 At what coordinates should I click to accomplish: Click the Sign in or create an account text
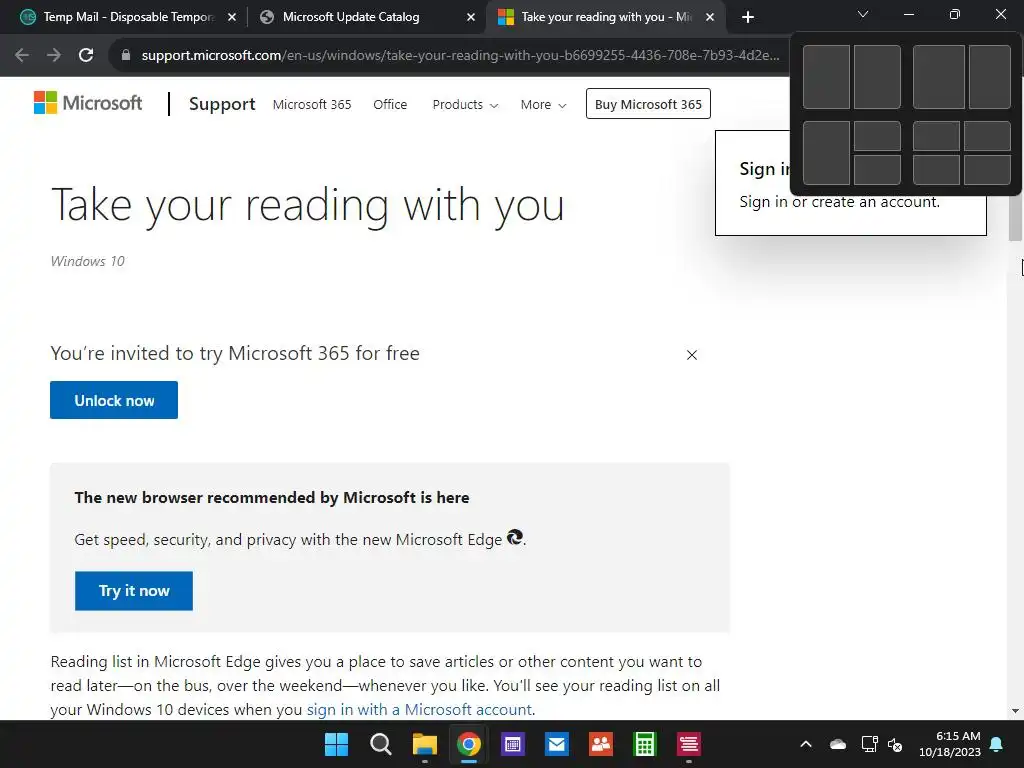pyautogui.click(x=840, y=202)
